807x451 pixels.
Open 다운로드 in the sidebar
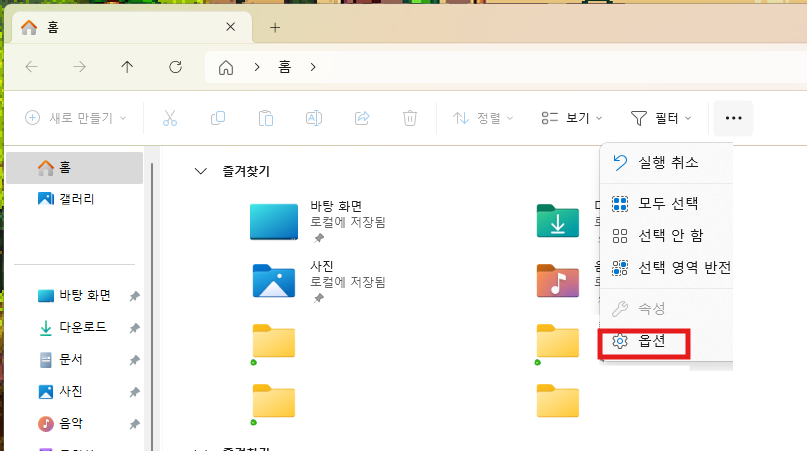(x=74, y=327)
